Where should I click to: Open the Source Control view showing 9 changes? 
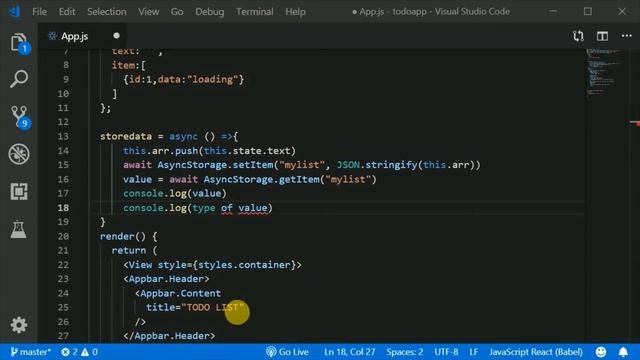[20, 117]
